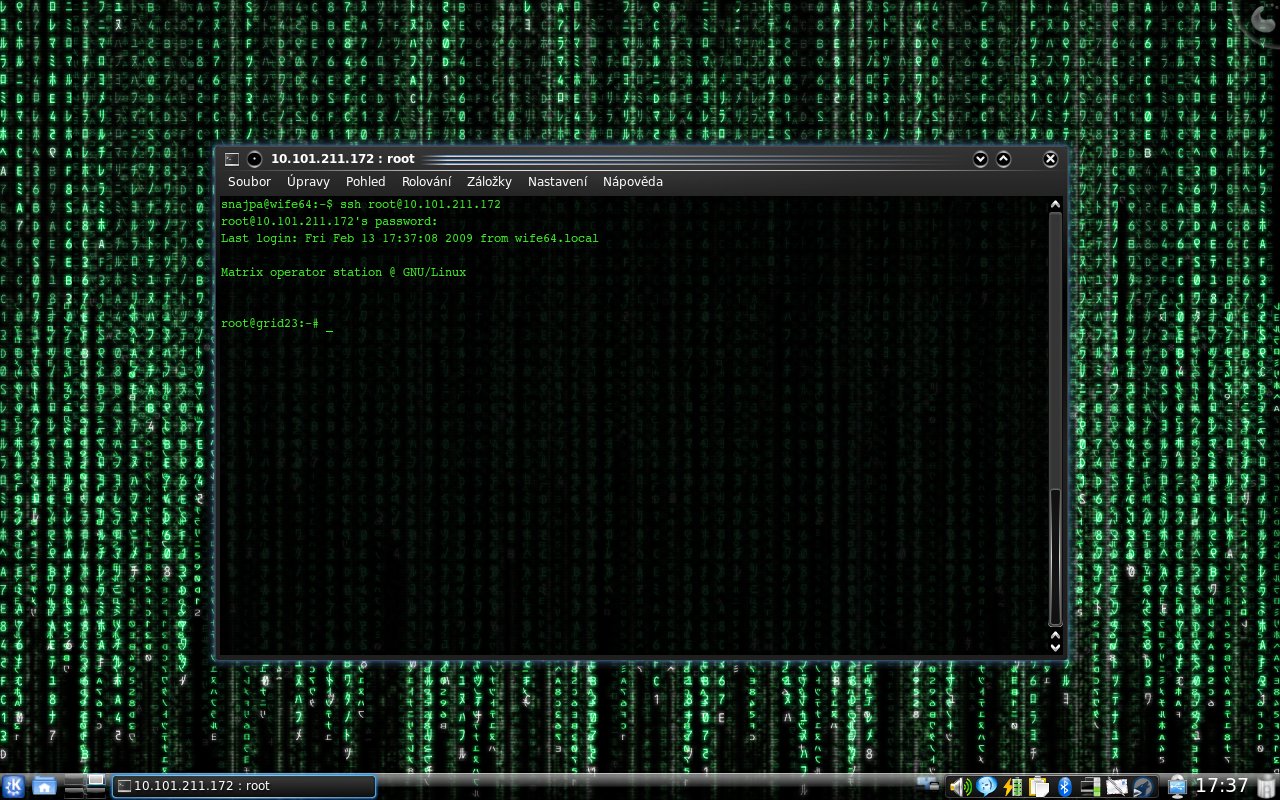Open the Klipper clipboard tray icon

[1038, 787]
